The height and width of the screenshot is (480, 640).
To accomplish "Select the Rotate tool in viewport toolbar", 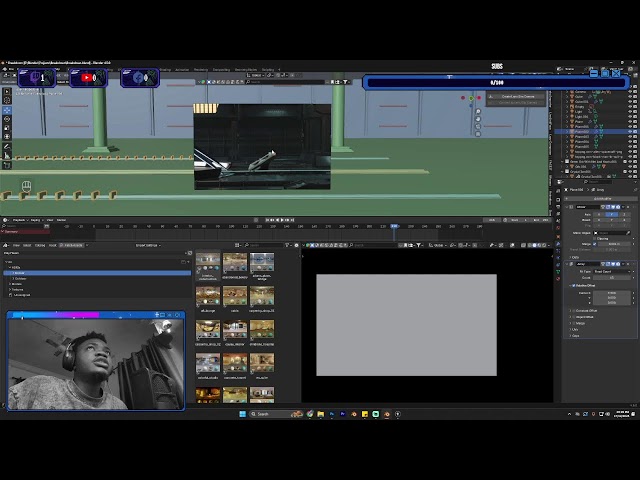I will pos(7,119).
